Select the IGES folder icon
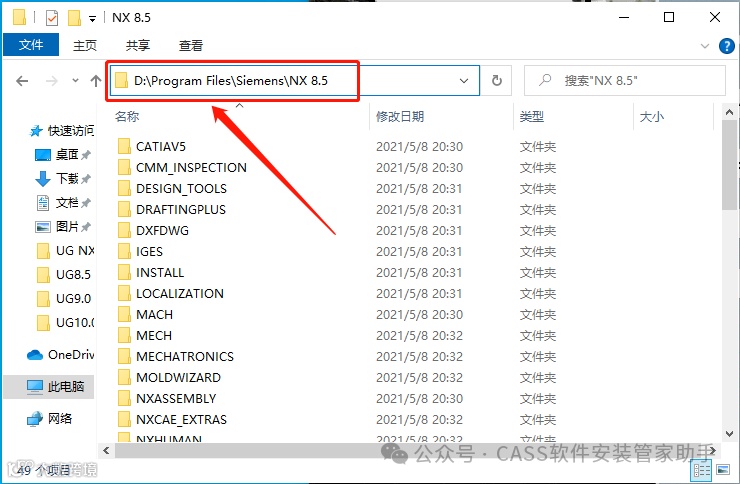 coord(124,251)
